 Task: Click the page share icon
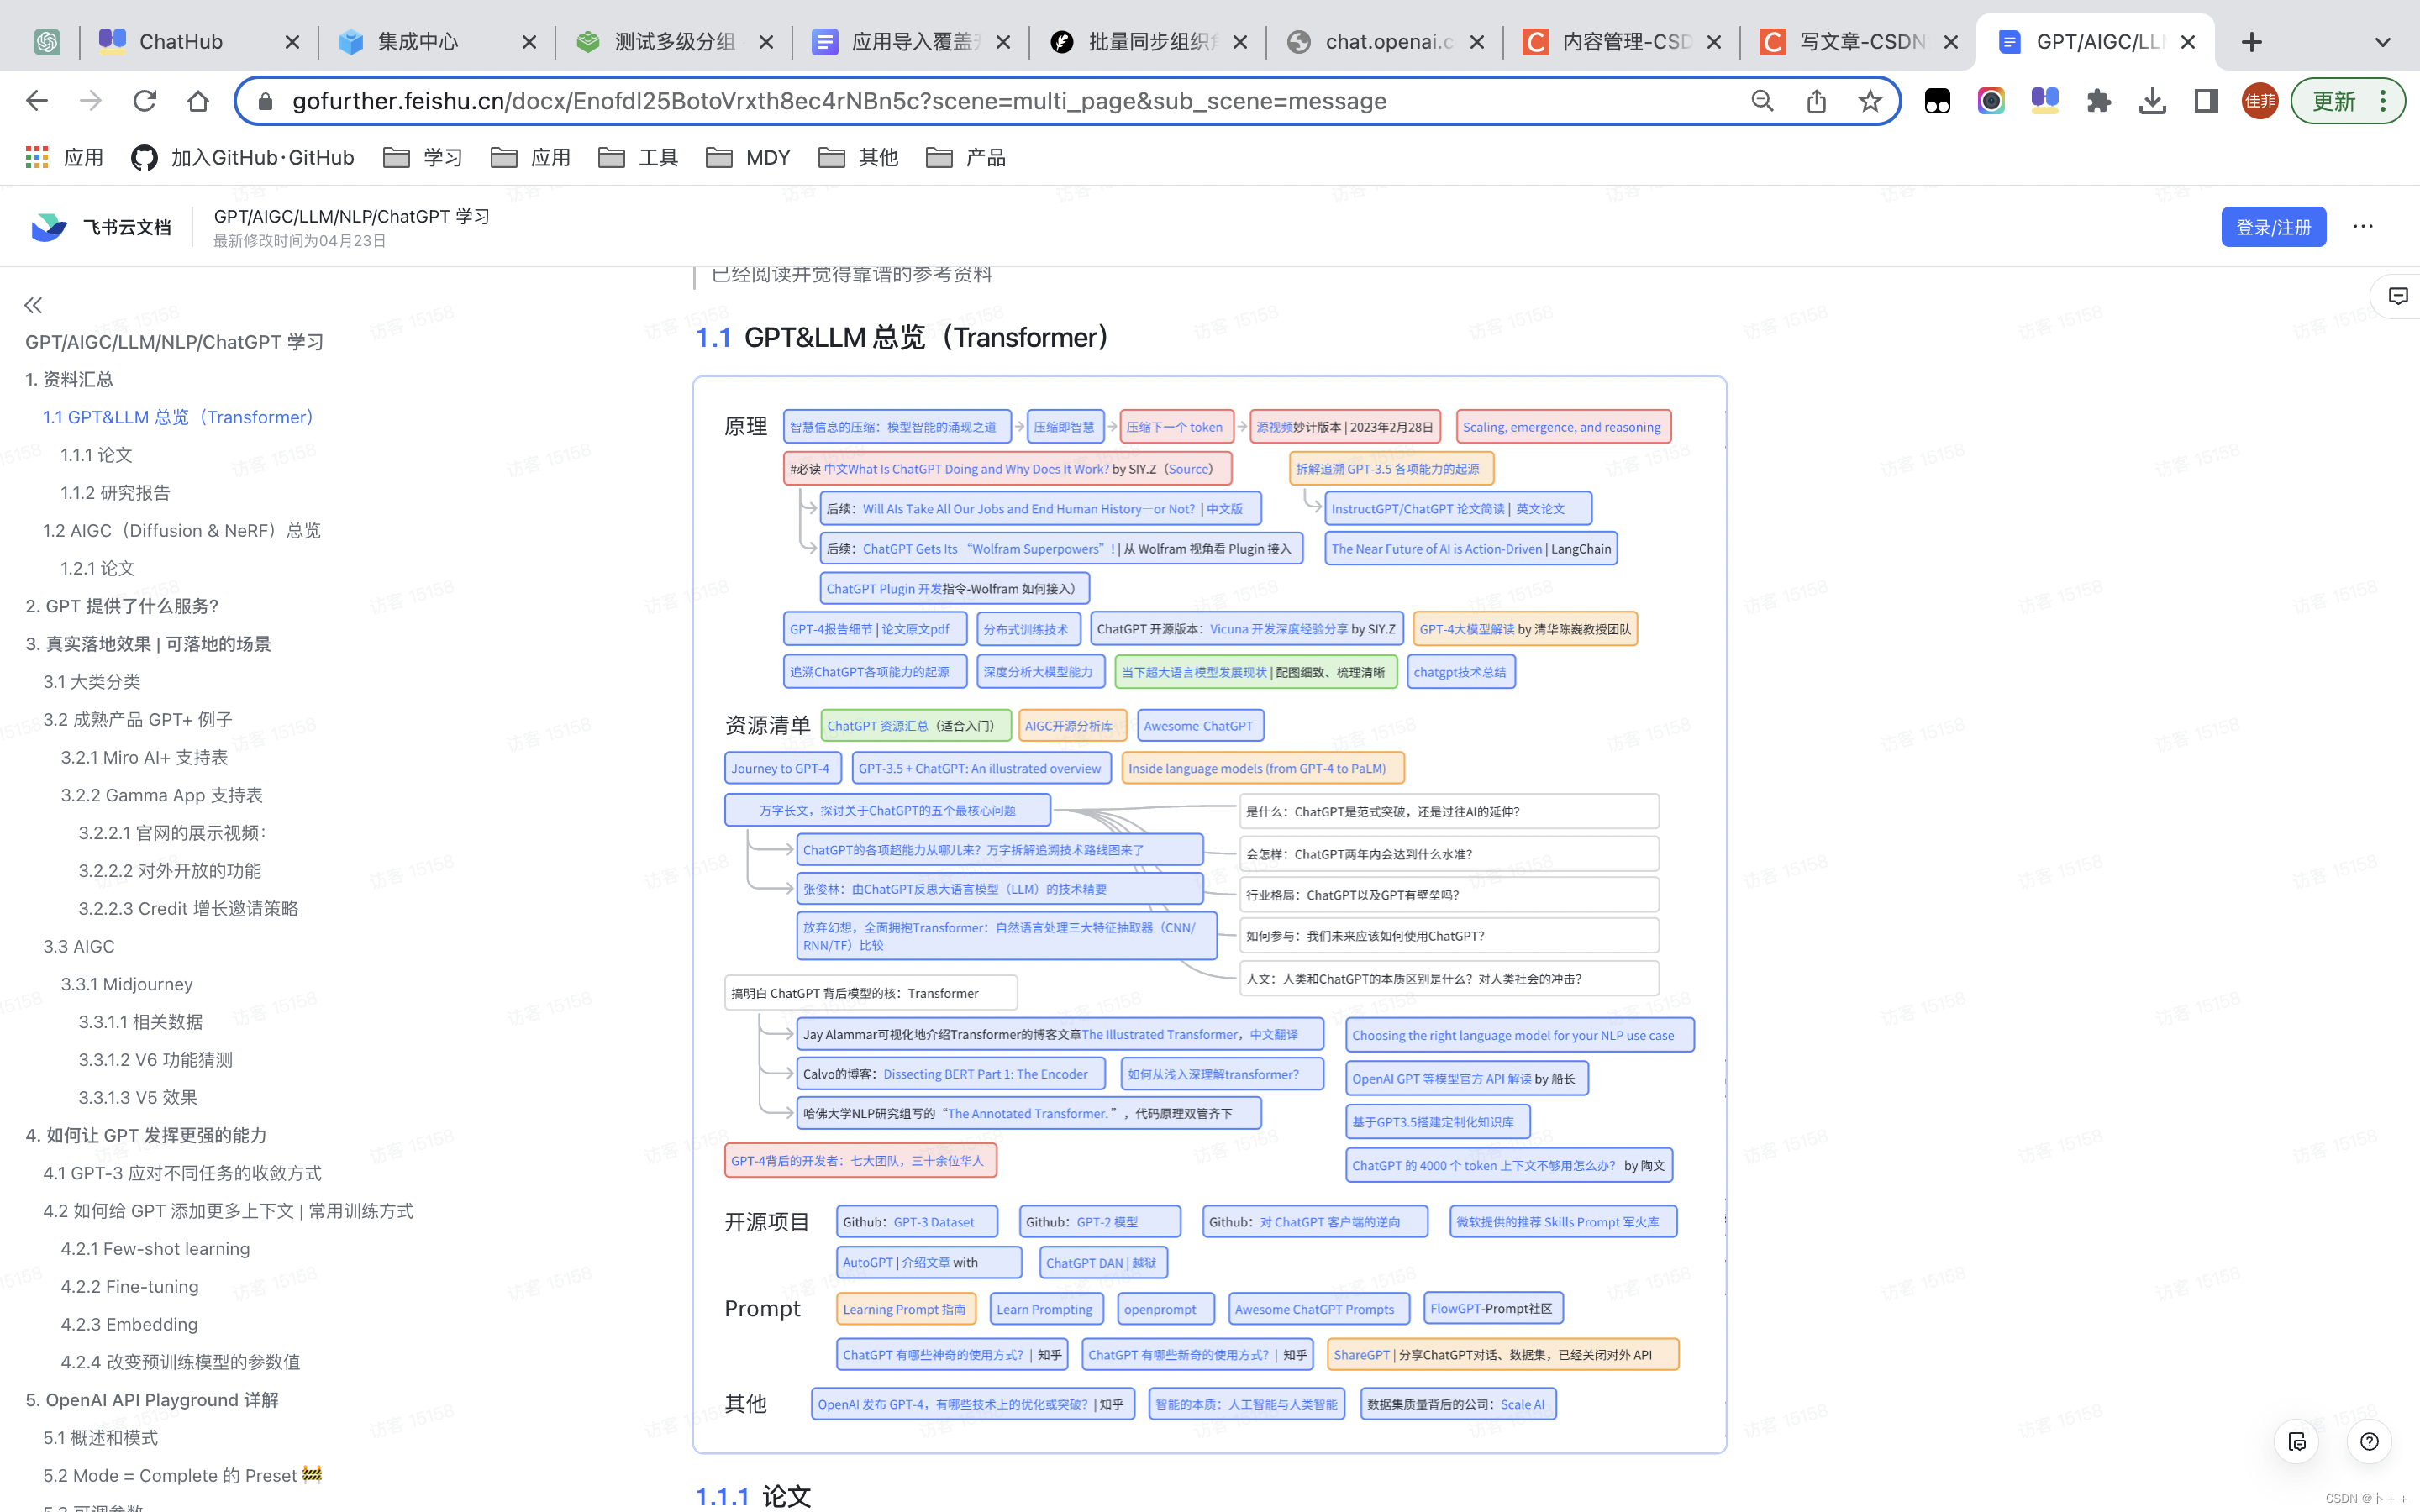pos(1816,101)
